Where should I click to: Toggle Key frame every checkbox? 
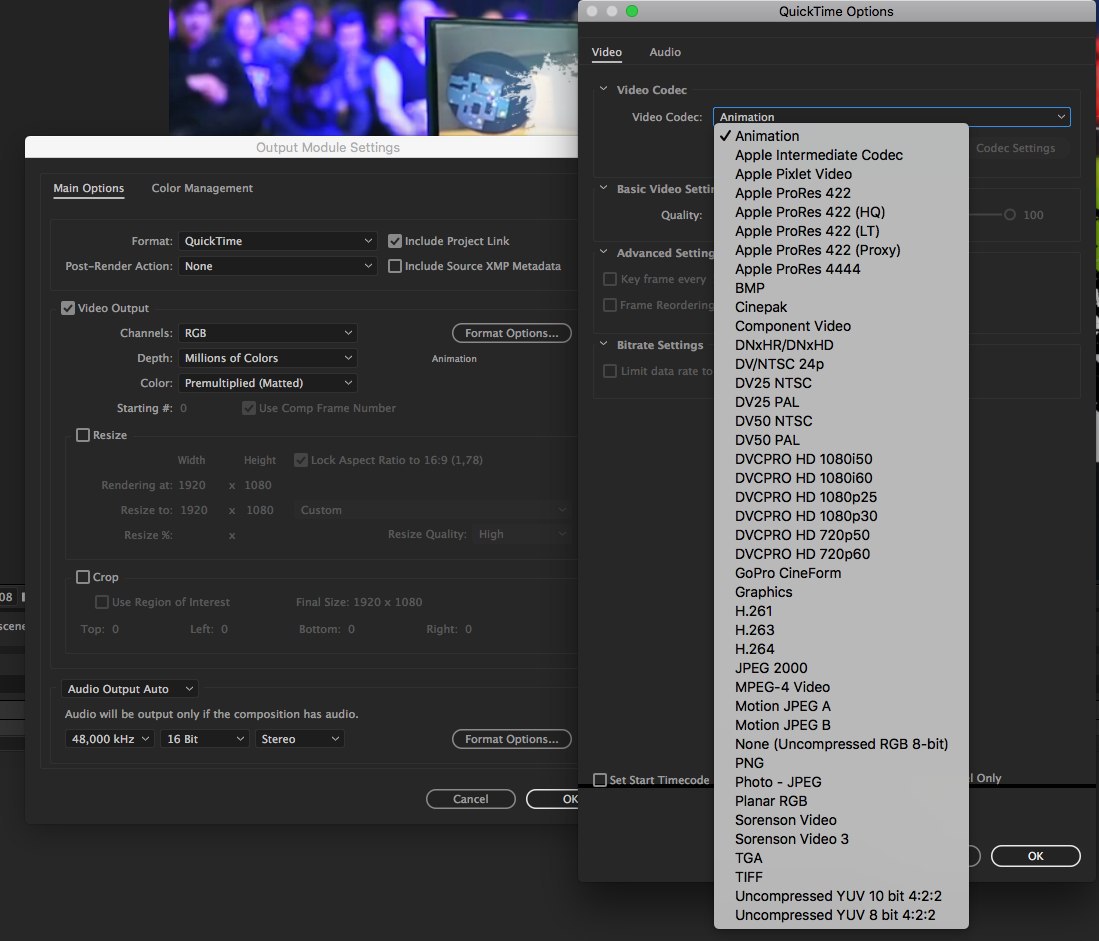(610, 279)
